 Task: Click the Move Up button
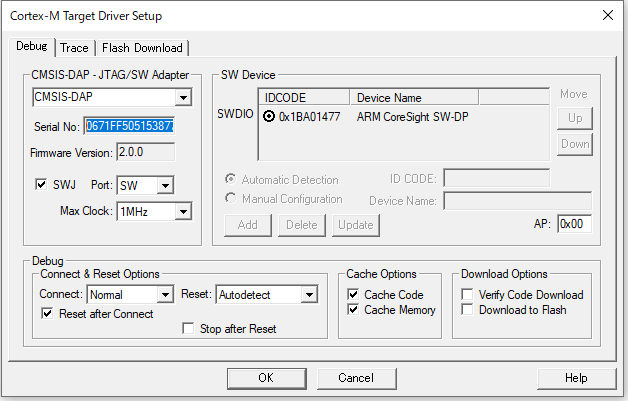(575, 118)
